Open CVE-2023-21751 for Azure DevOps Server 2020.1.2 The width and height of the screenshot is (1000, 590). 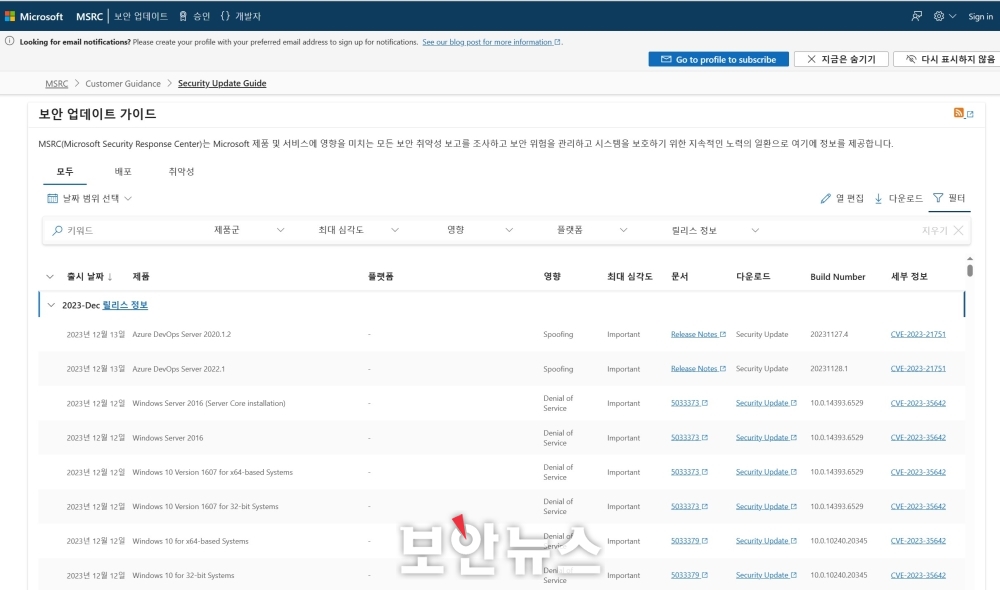pos(918,334)
